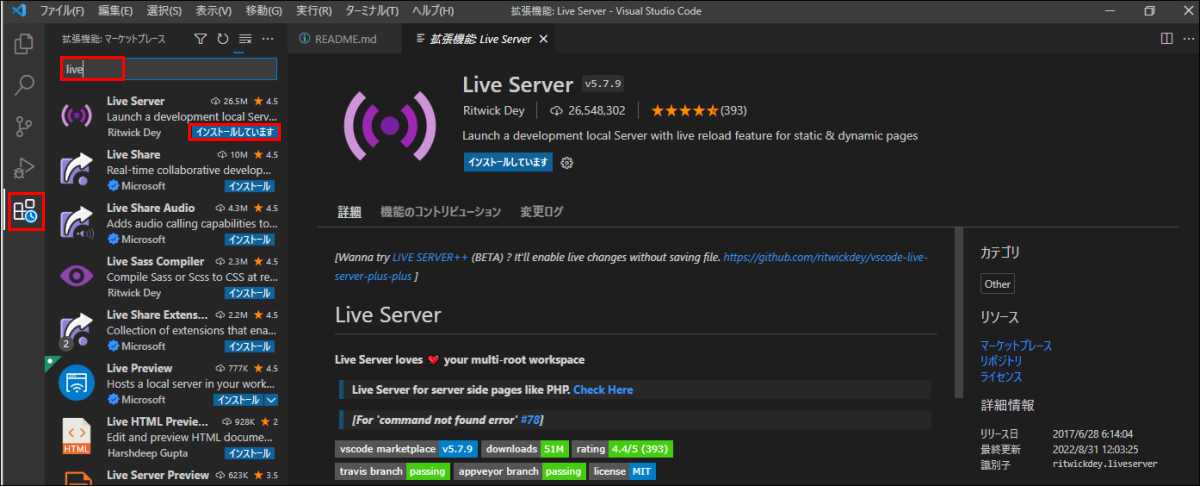Install Live Sass Compiler extension
Image resolution: width=1201 pixels, height=487 pixels.
coord(250,293)
